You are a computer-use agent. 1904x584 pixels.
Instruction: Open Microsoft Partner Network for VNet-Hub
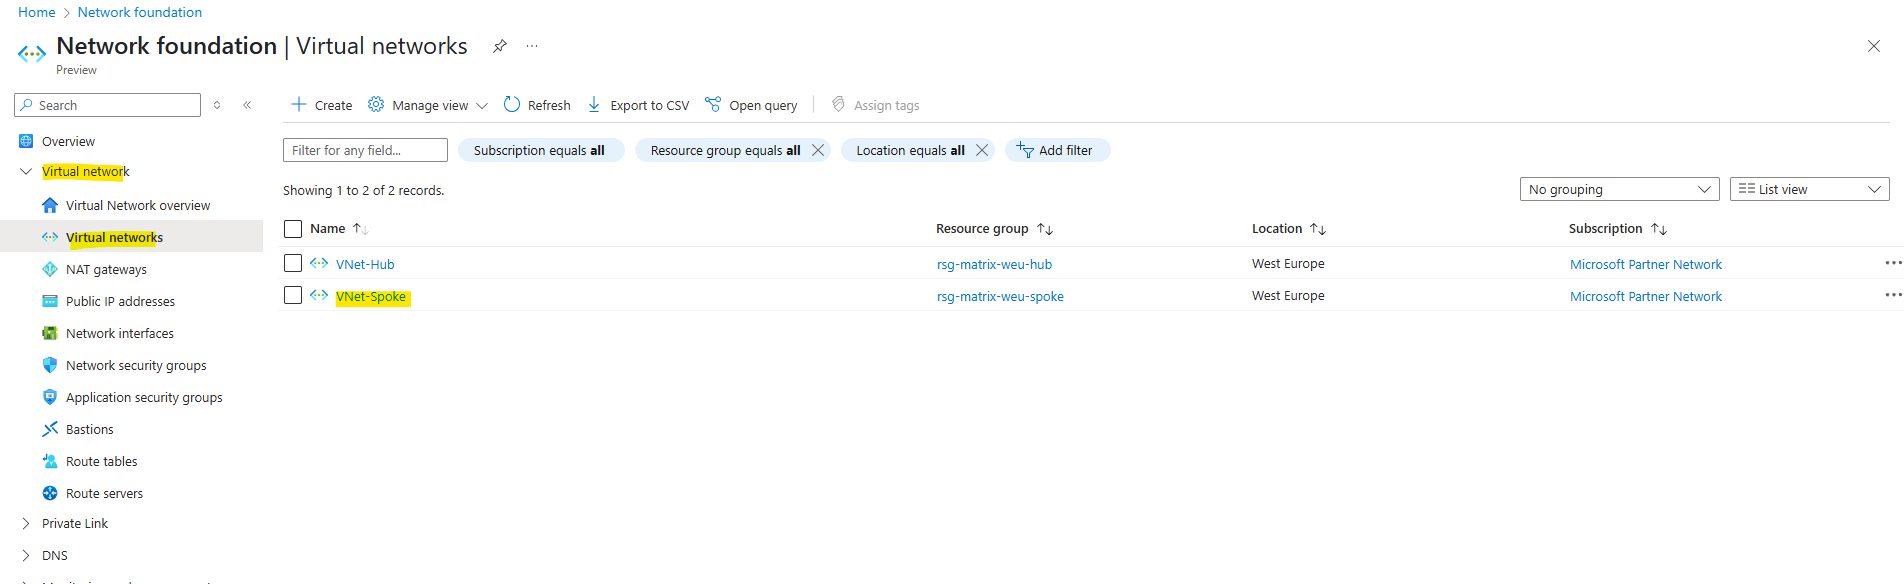1646,264
